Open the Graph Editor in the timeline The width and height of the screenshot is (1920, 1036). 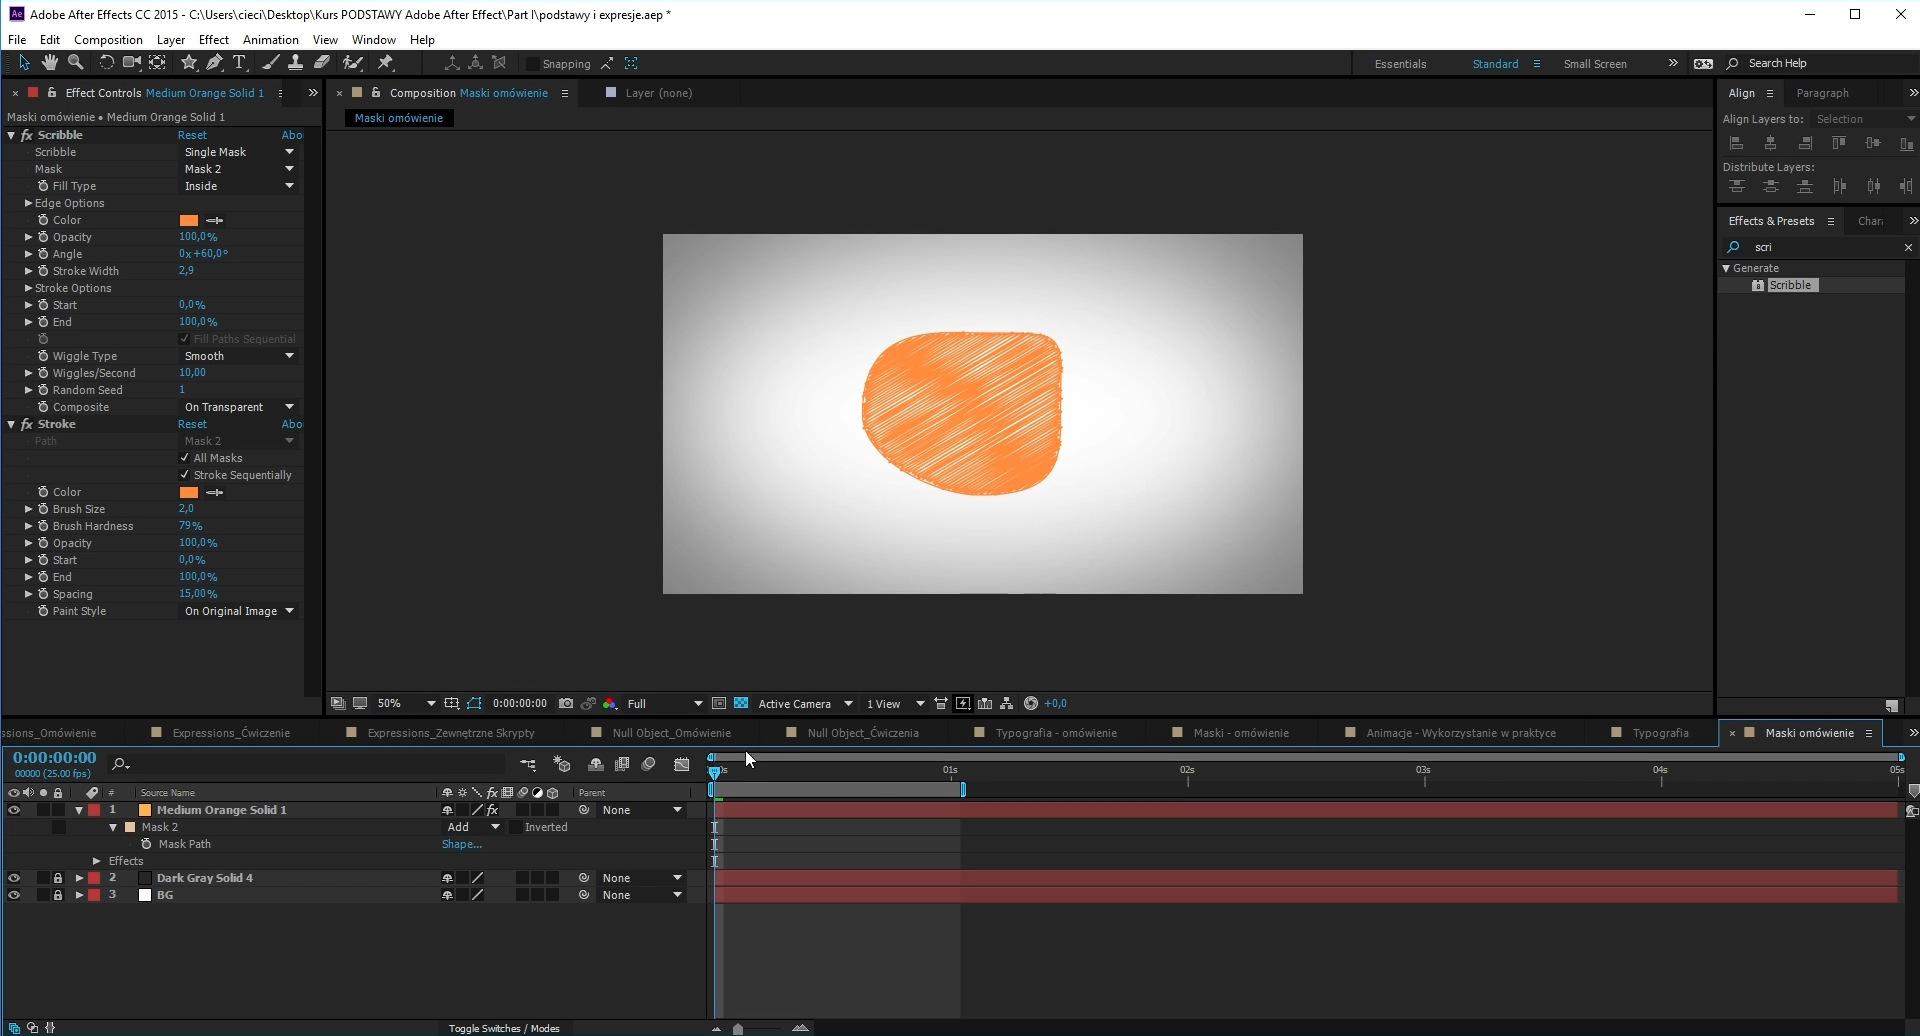pos(682,763)
